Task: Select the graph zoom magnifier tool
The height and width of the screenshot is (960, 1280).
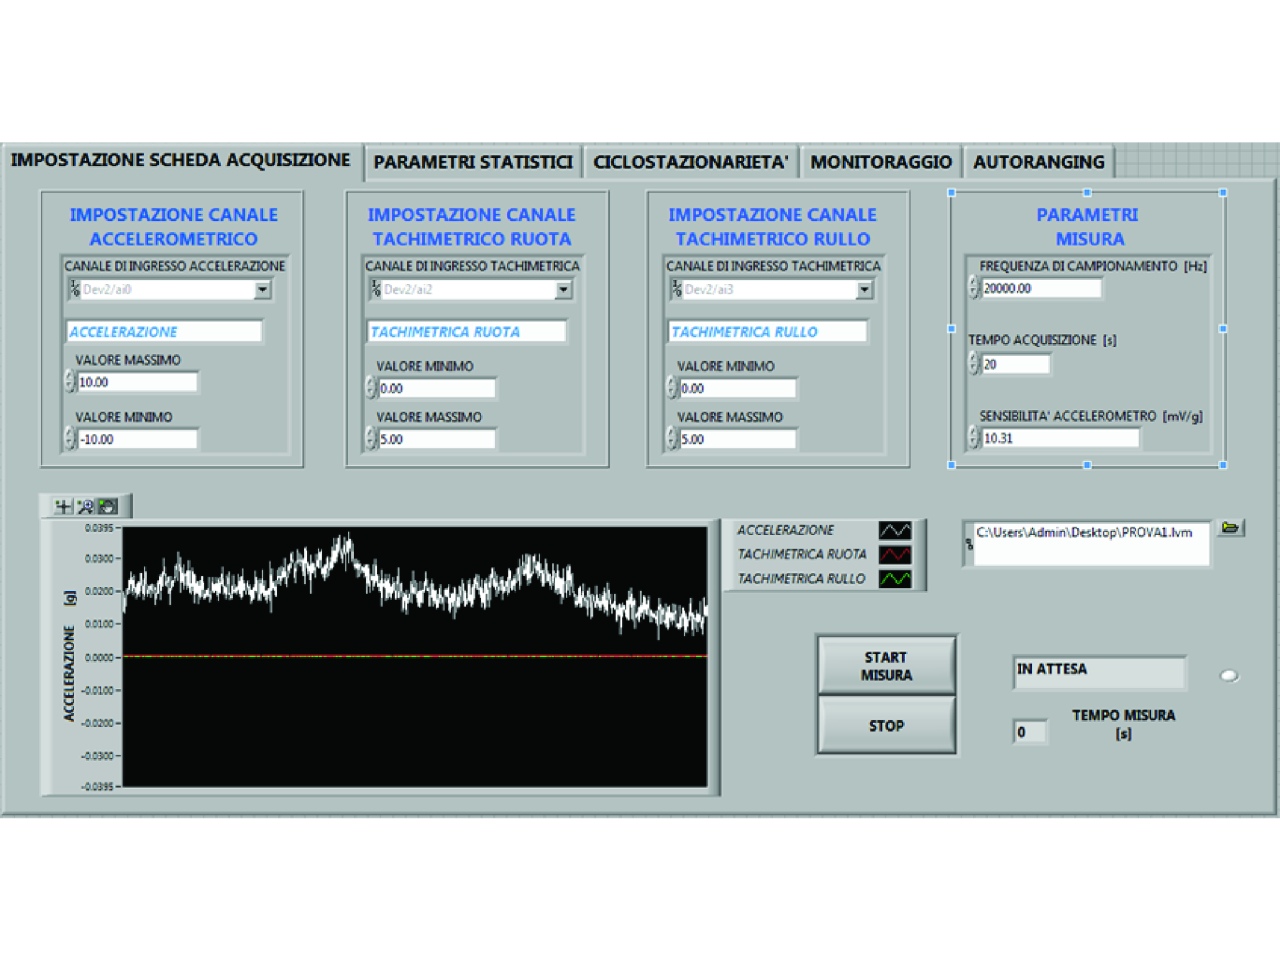Action: 85,507
